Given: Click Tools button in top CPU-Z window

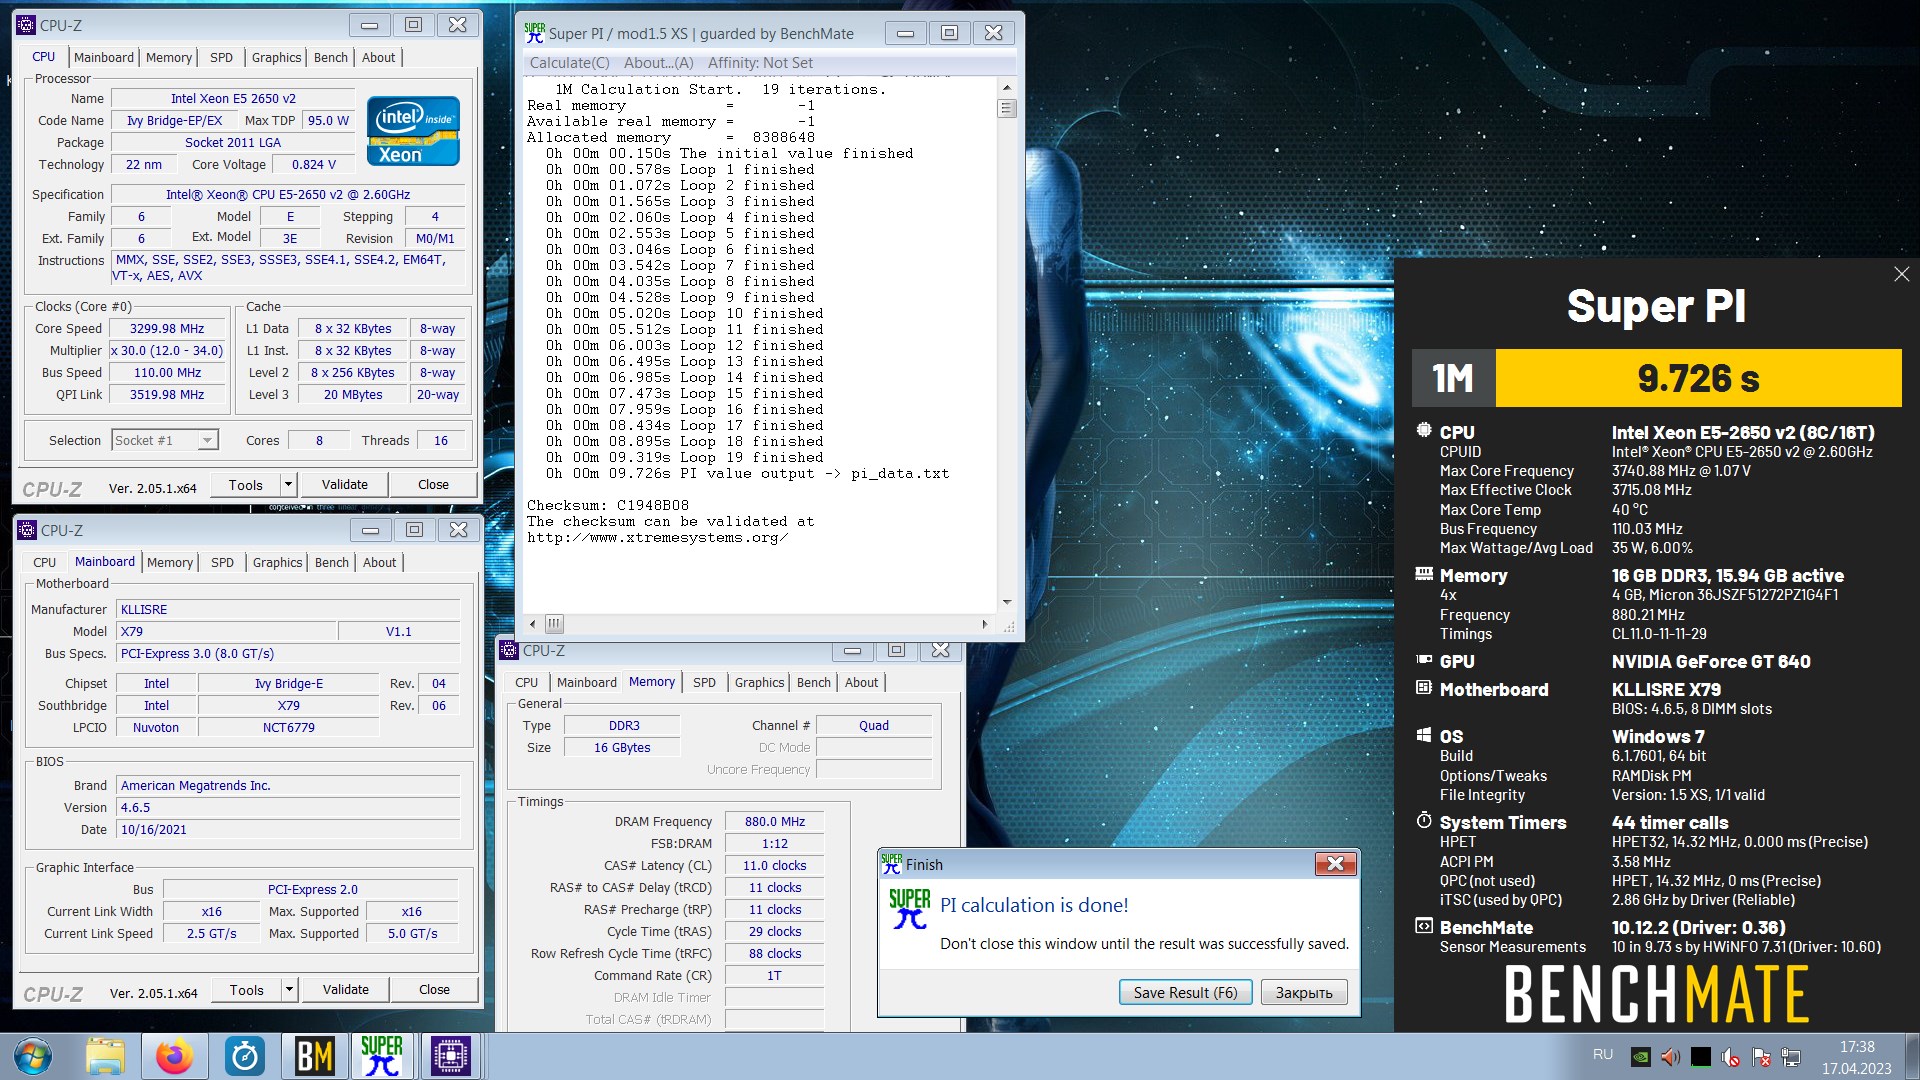Looking at the screenshot, I should 246,484.
